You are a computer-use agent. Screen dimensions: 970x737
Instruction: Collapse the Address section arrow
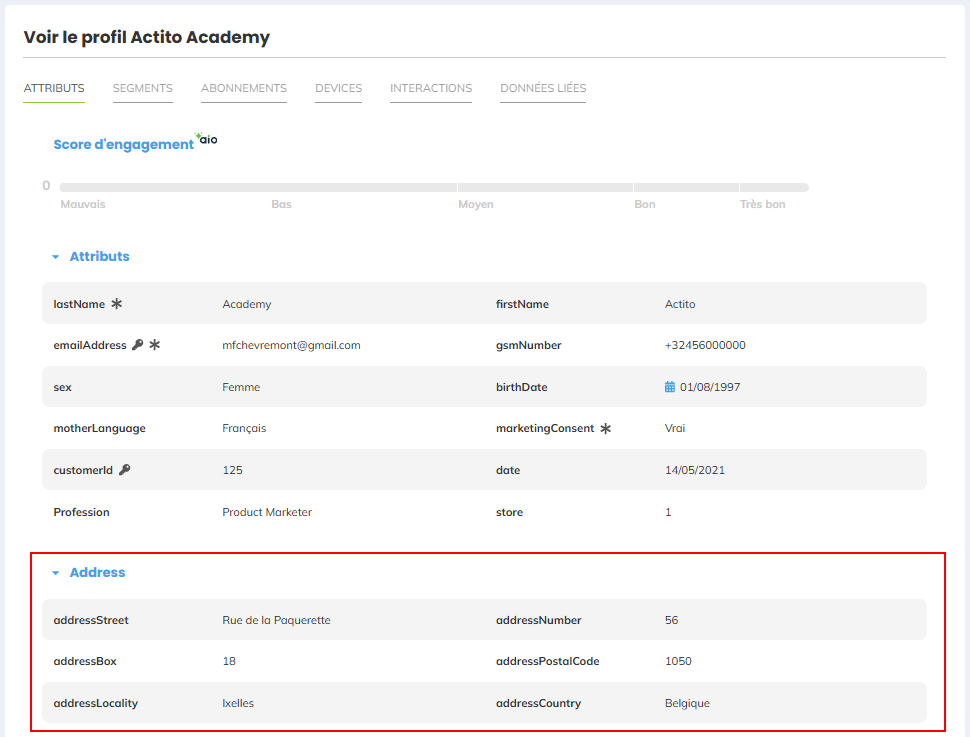[56, 573]
